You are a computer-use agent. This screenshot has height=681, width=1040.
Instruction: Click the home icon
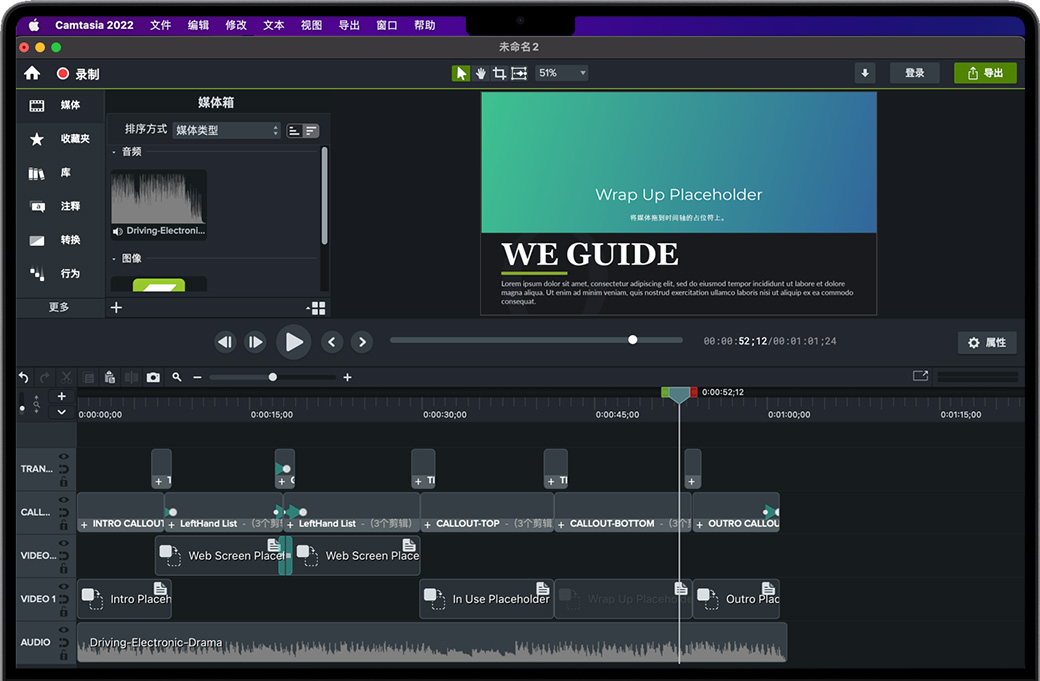[x=32, y=73]
